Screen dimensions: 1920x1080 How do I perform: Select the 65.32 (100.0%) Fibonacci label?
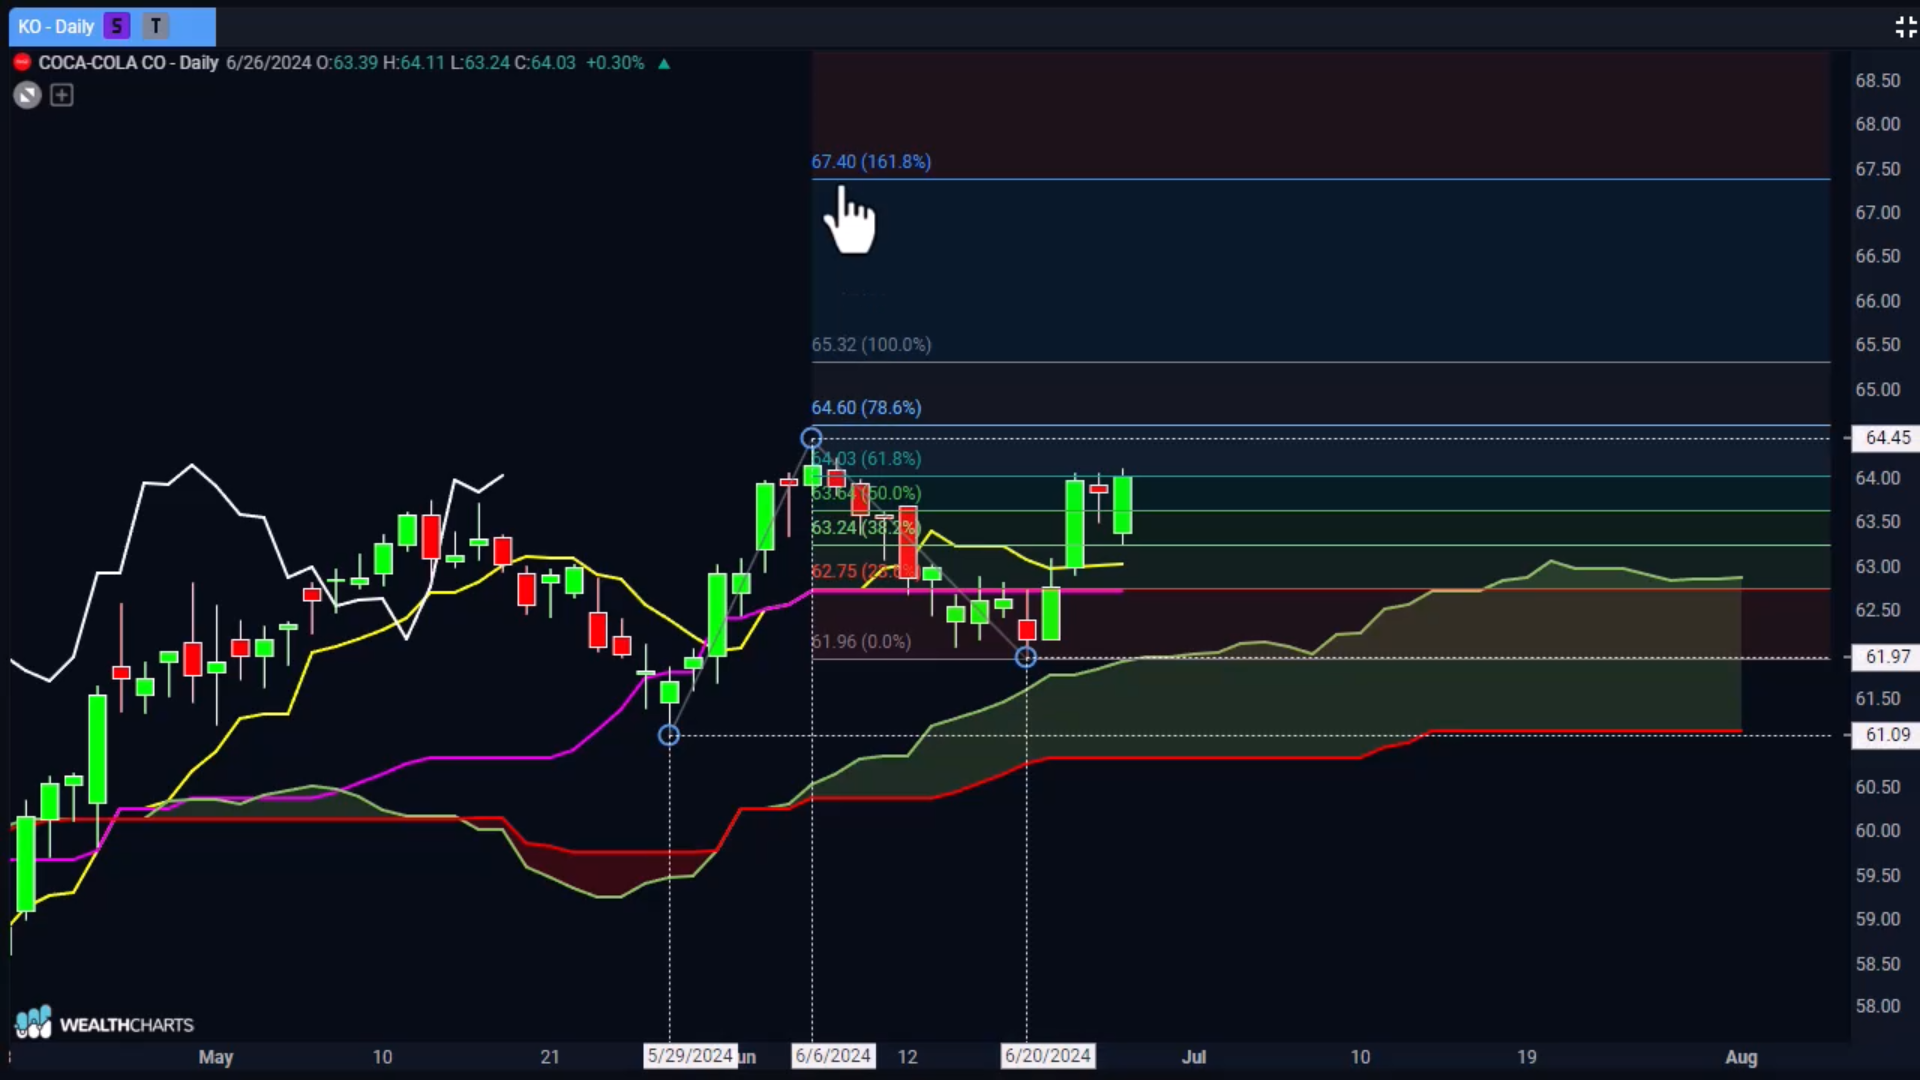point(871,344)
